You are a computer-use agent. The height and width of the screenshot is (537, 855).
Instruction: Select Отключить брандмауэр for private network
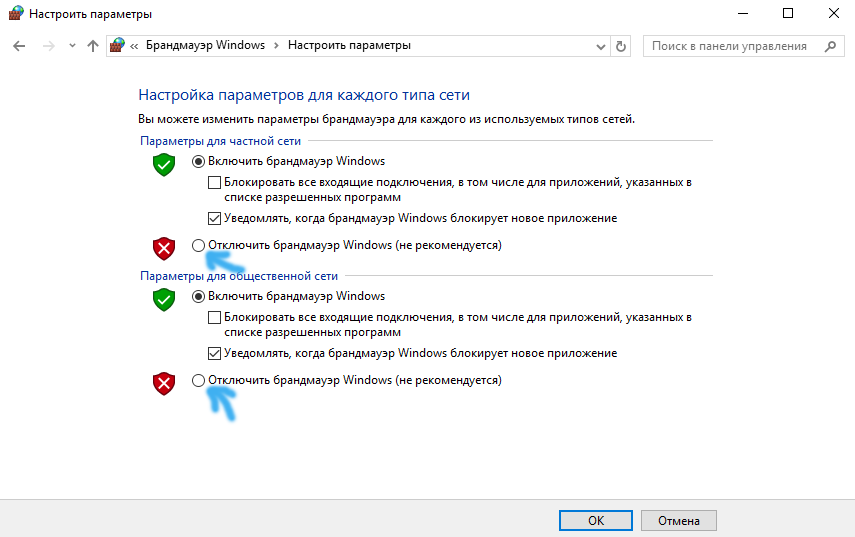[198, 245]
